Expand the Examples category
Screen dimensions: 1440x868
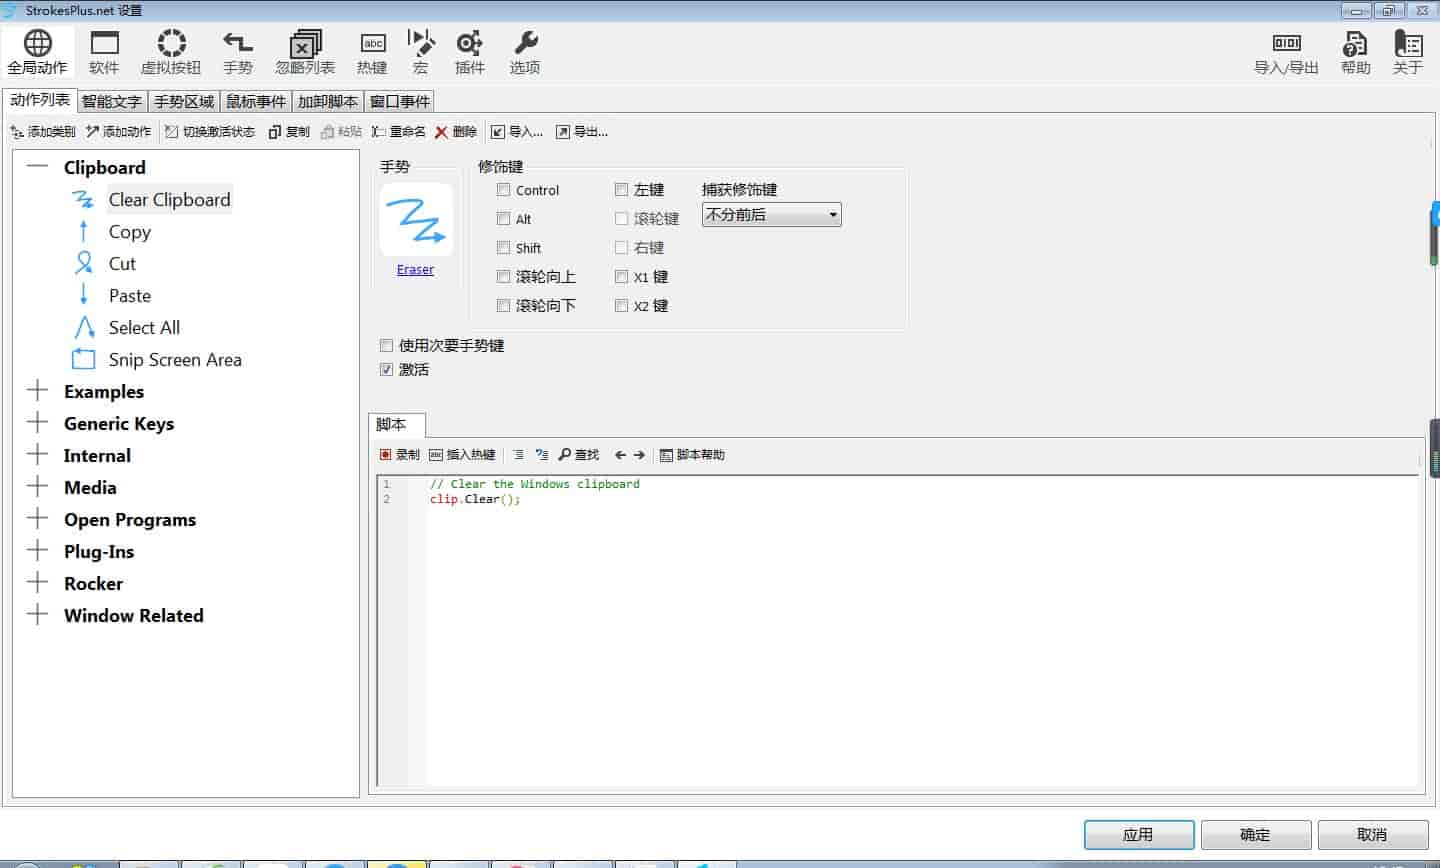coord(38,391)
